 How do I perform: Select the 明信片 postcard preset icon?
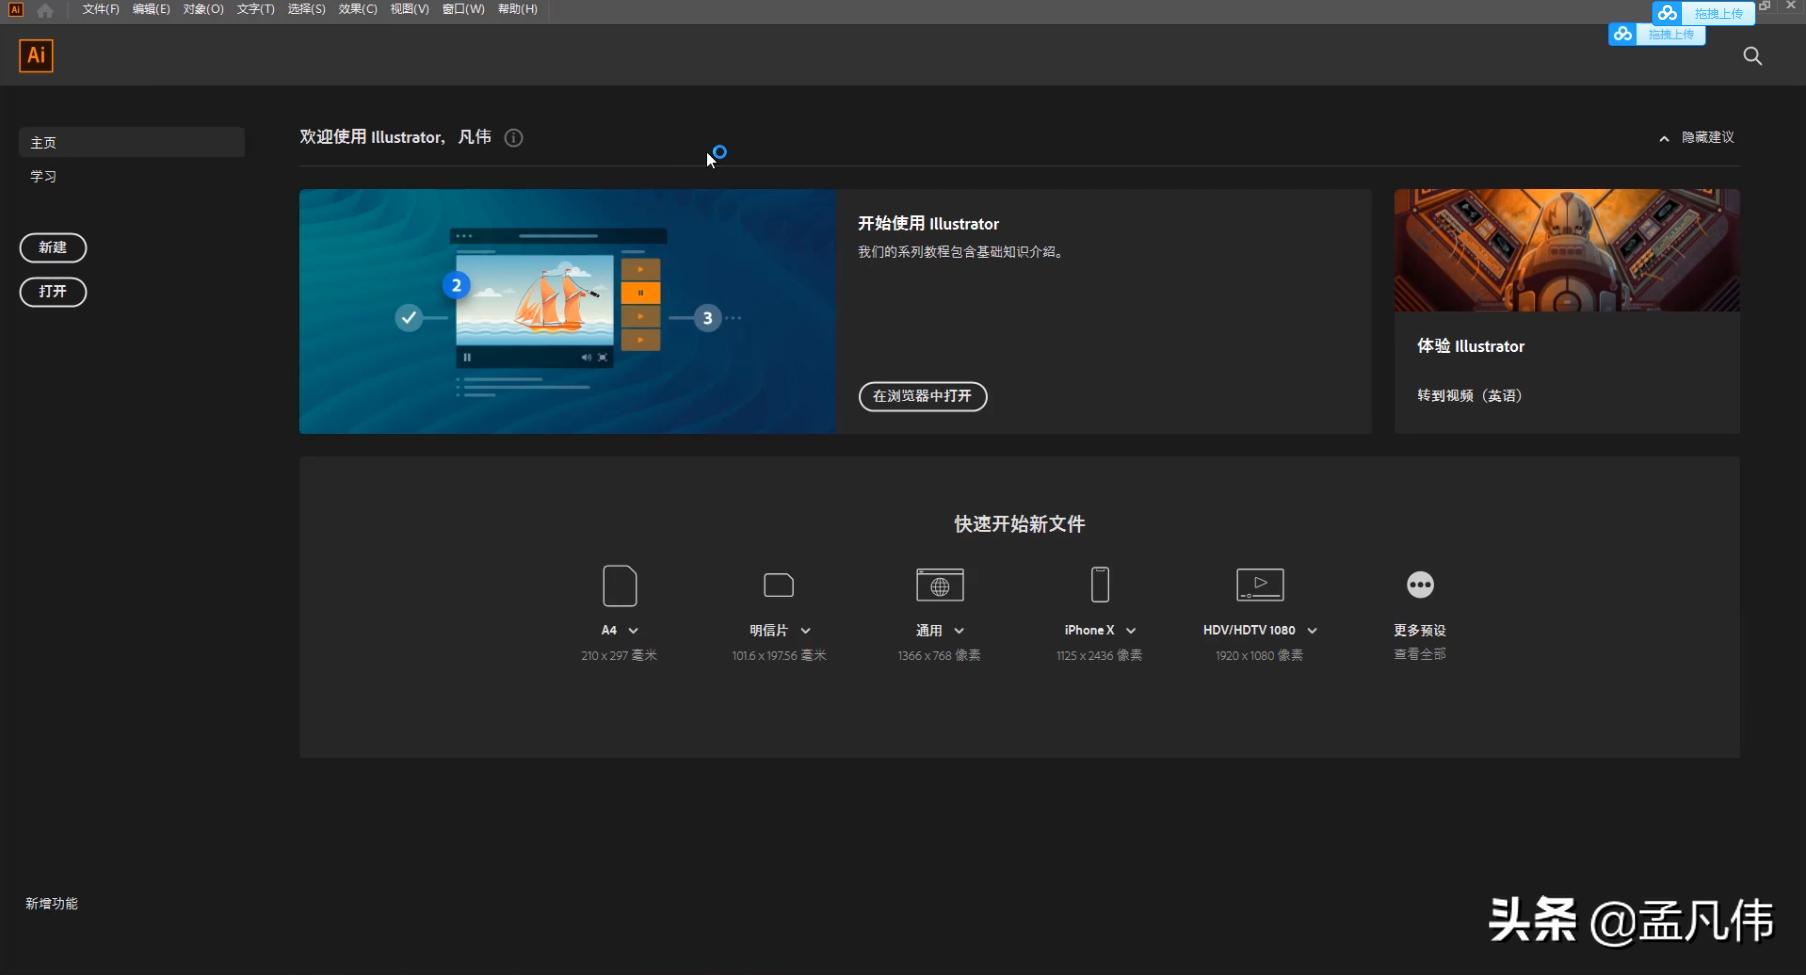[x=778, y=585]
